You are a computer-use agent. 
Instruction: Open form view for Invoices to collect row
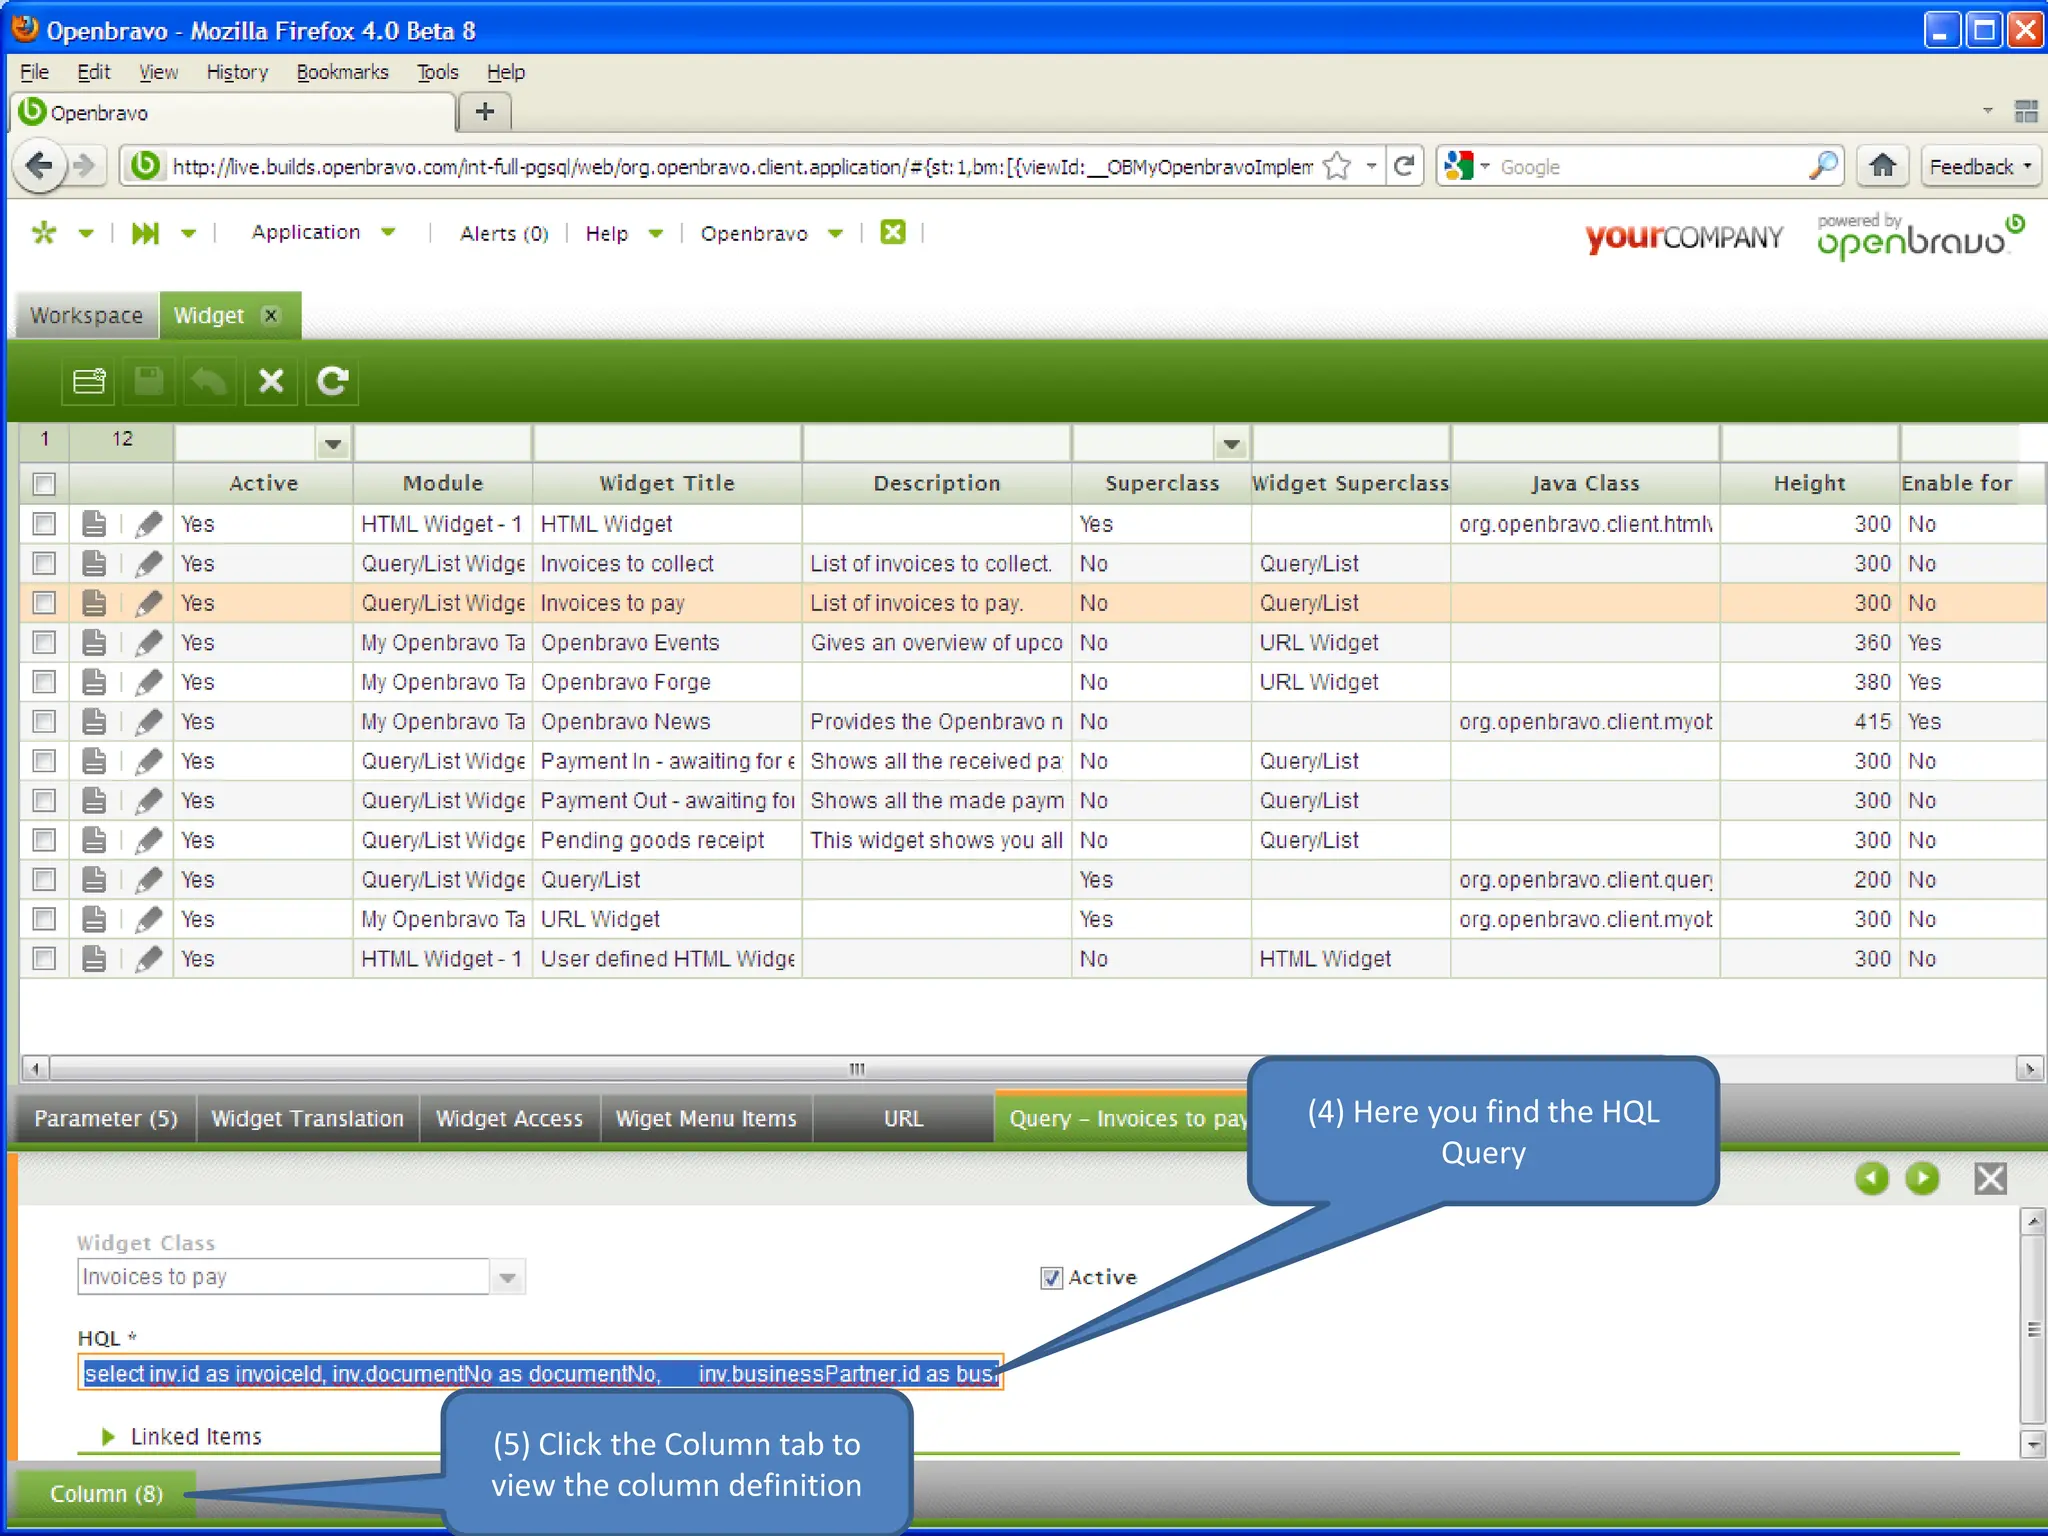(94, 564)
